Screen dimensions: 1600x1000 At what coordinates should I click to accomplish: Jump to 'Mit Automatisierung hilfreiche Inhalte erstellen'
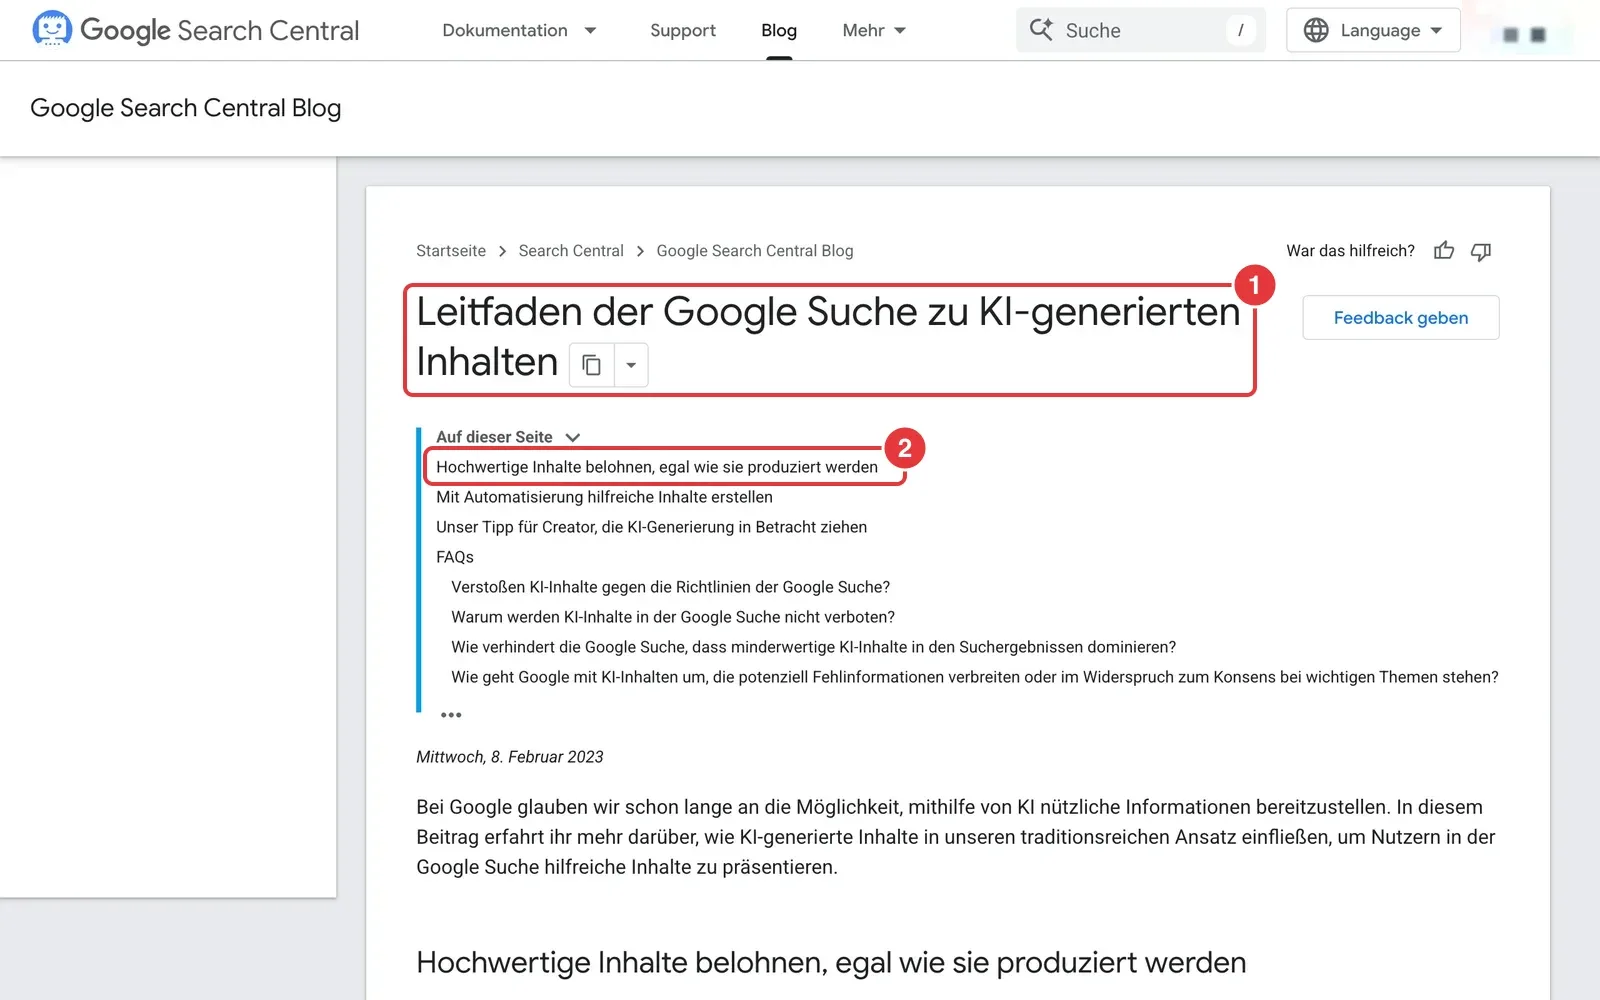[x=604, y=497]
